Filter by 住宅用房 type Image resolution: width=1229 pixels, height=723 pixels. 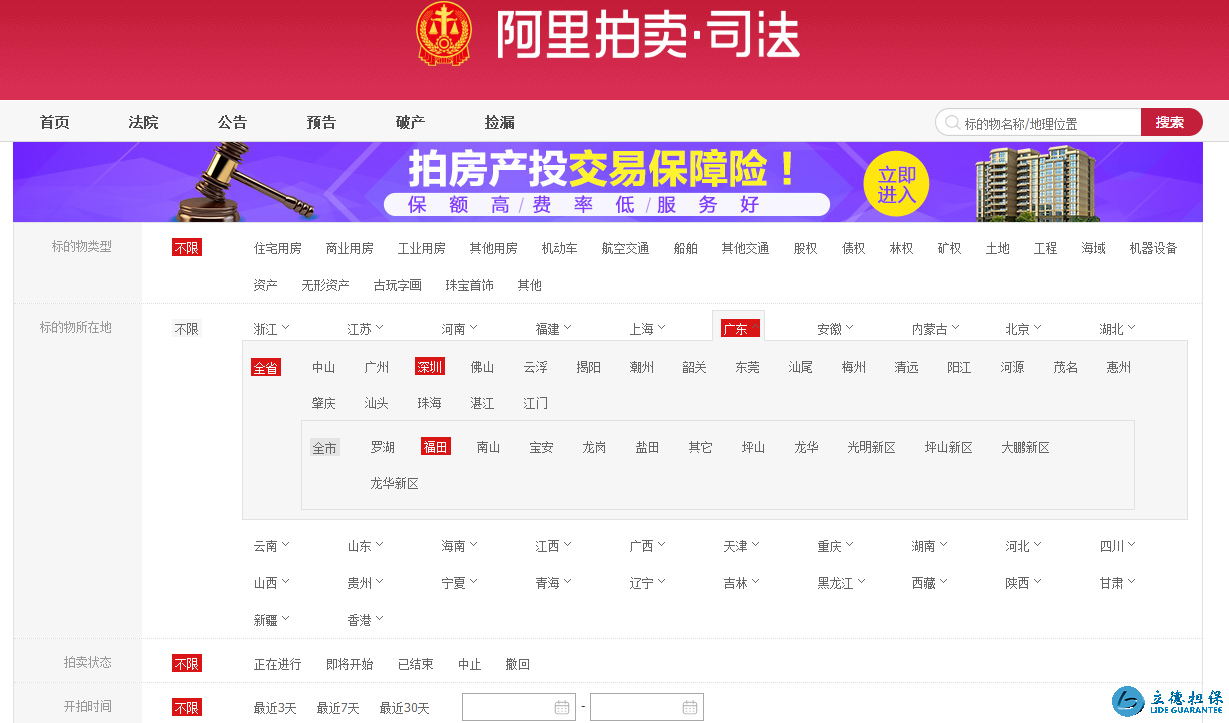278,248
